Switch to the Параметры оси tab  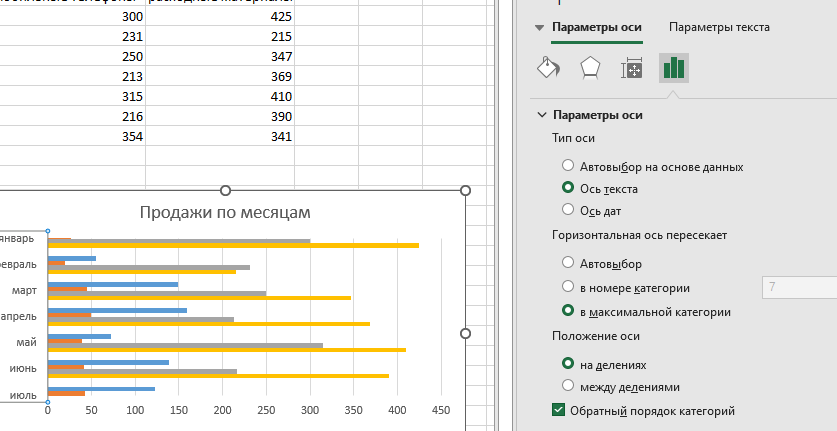coord(596,28)
